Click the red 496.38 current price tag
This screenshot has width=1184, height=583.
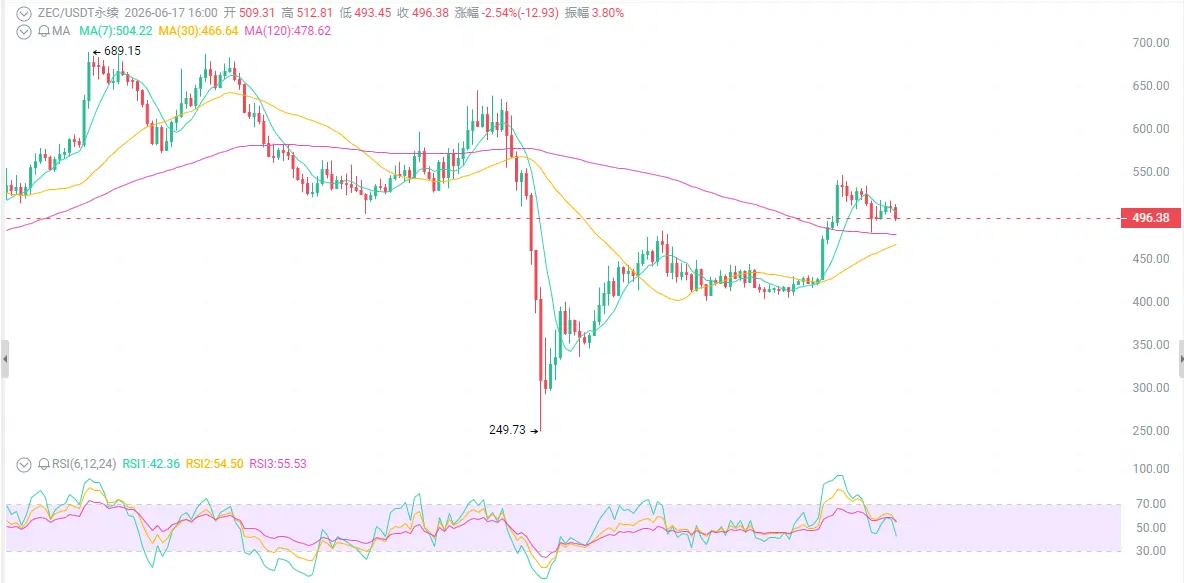tap(1150, 218)
